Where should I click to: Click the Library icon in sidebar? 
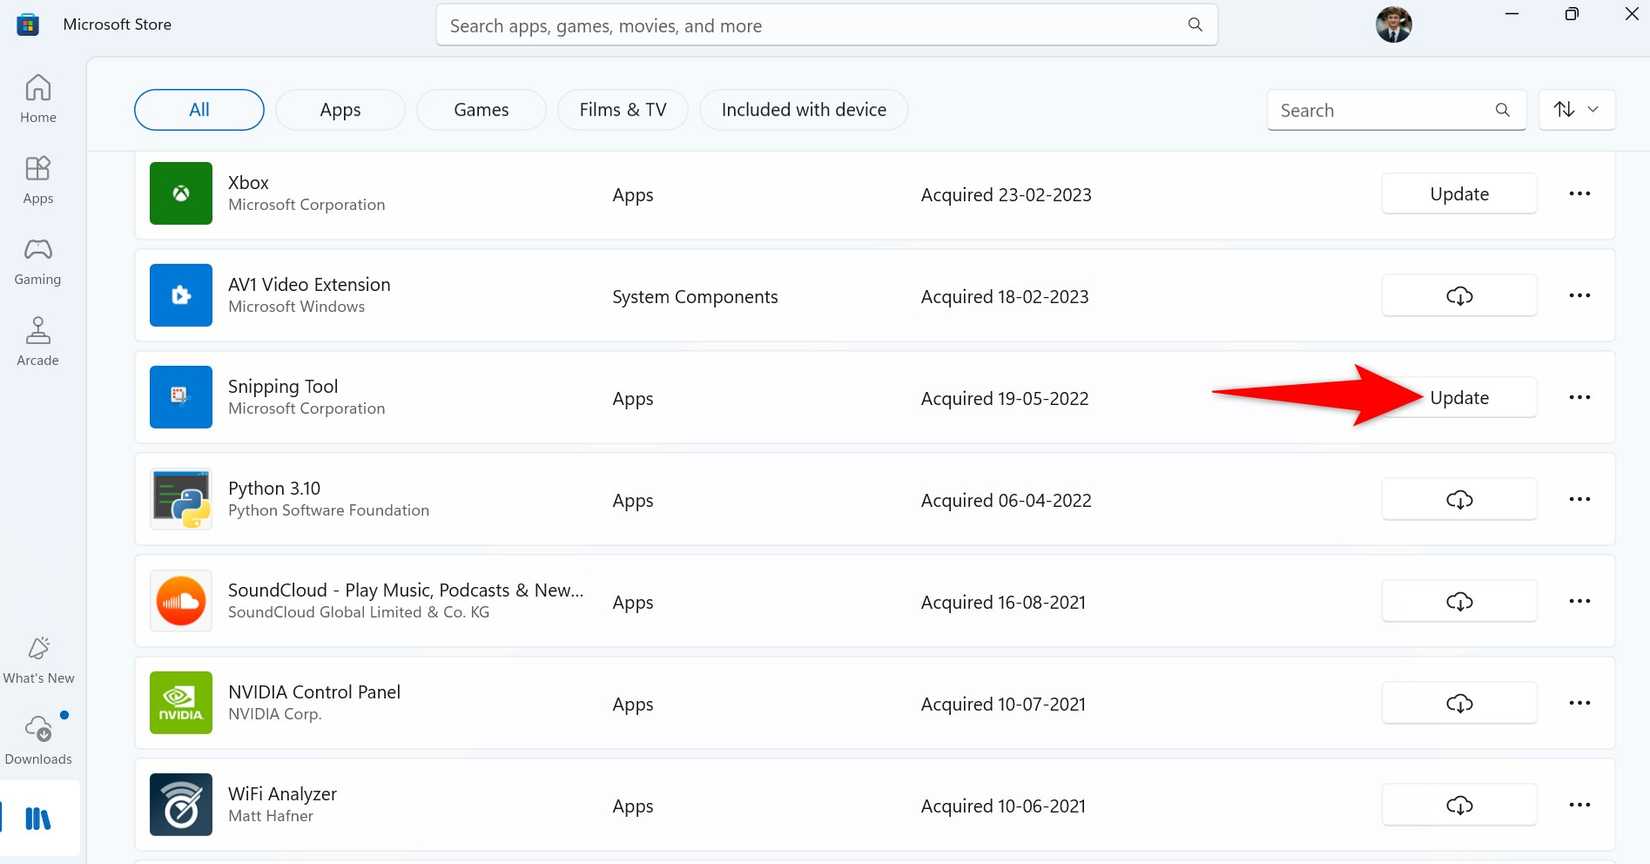(x=38, y=819)
